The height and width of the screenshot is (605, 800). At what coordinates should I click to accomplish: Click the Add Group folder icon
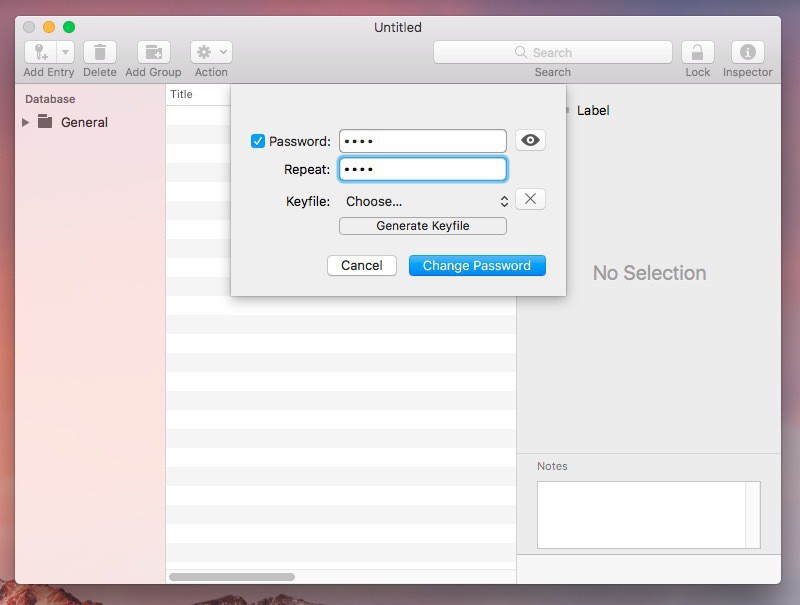pos(153,52)
